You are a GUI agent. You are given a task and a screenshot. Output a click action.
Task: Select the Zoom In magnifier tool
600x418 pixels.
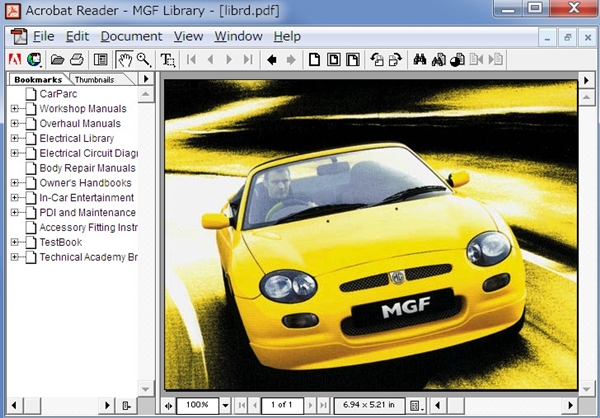click(x=144, y=60)
